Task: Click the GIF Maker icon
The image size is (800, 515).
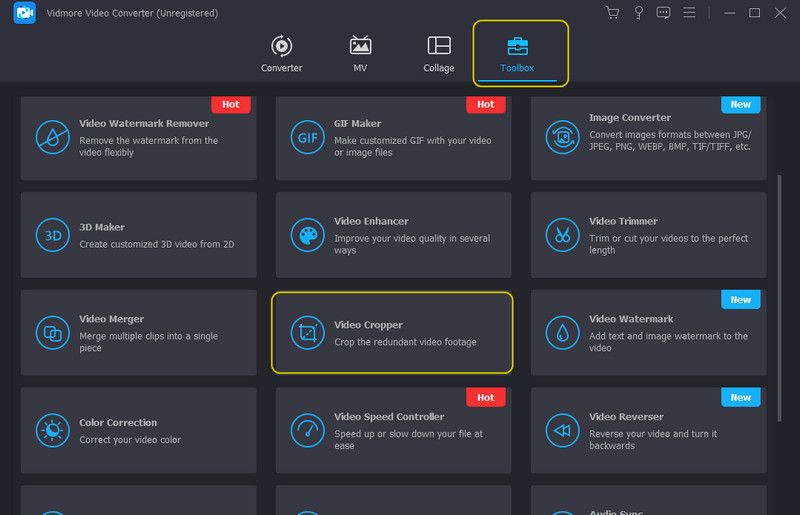Action: click(x=306, y=136)
